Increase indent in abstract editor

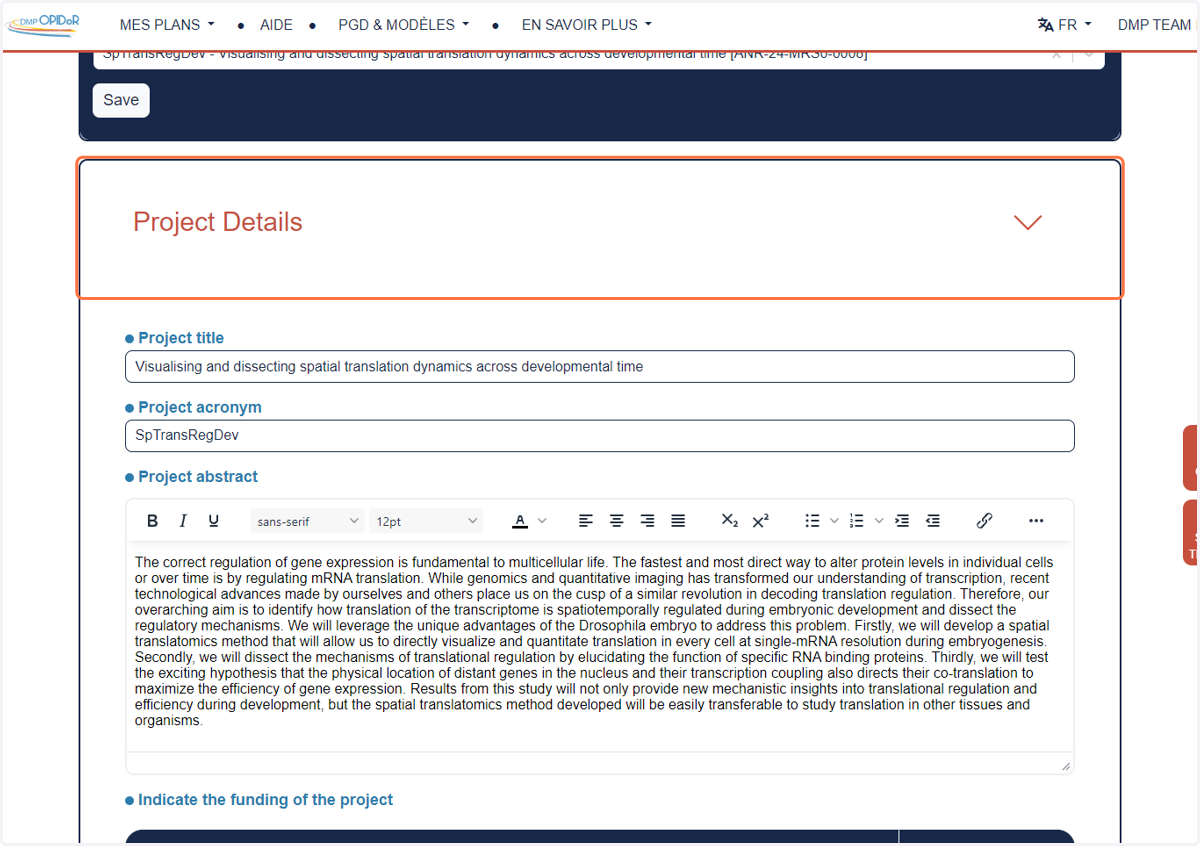click(x=902, y=521)
